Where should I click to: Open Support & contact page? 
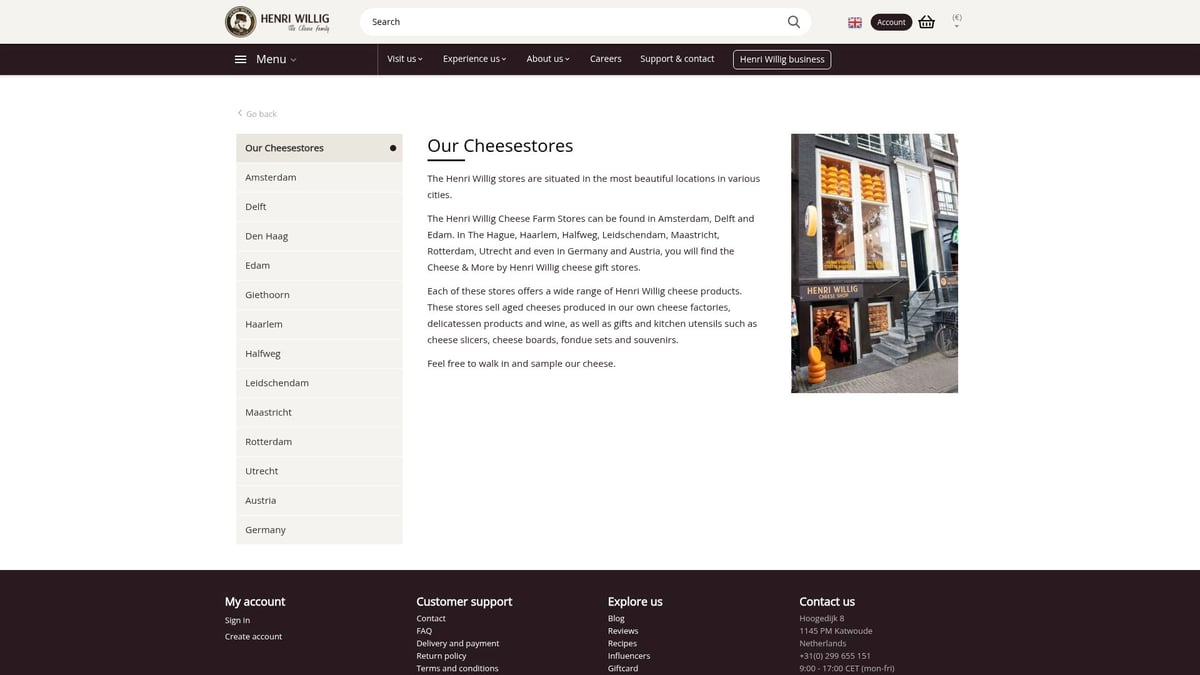click(677, 59)
